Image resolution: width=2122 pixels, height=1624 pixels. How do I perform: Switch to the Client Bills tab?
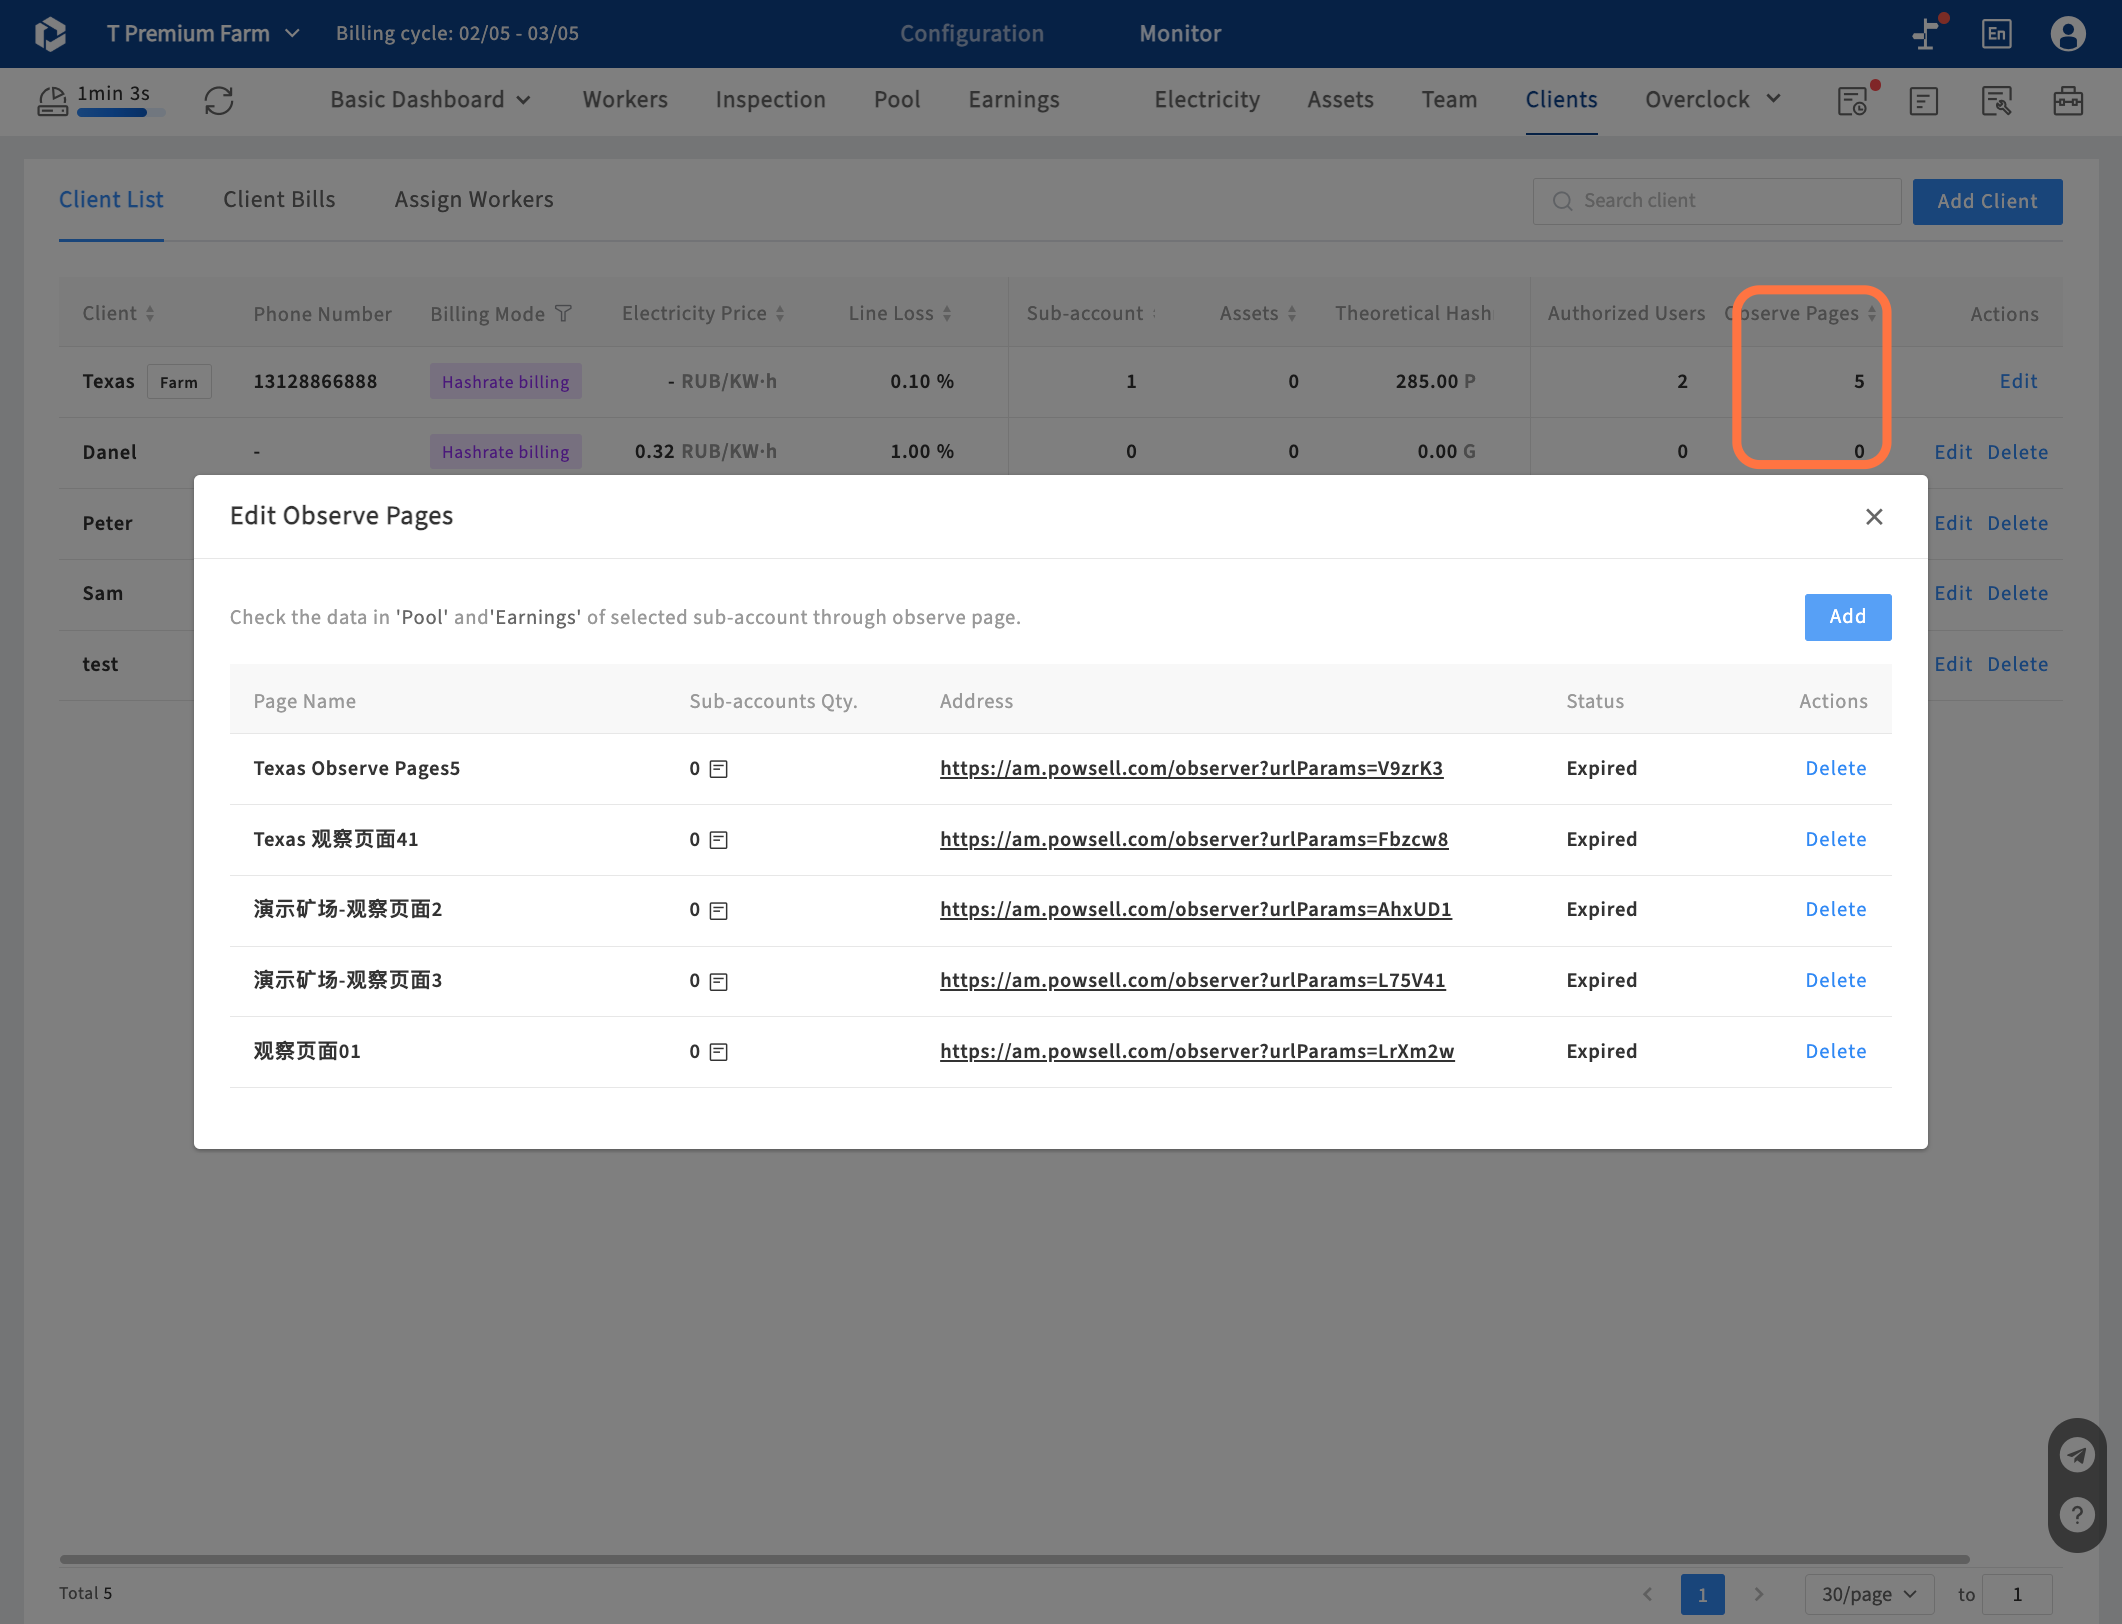(x=279, y=199)
